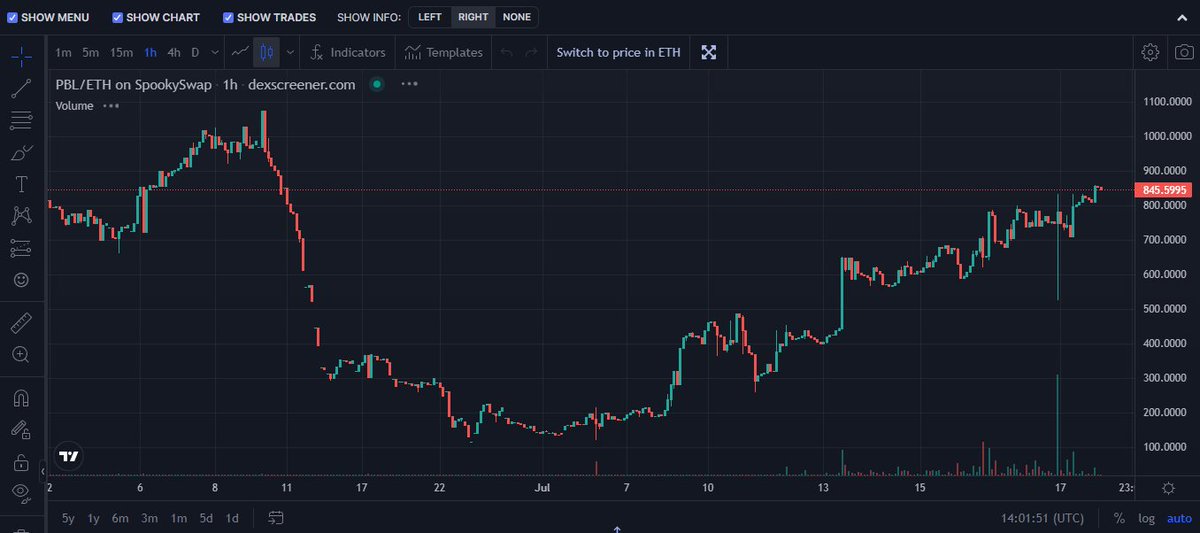Select the 15m interval
This screenshot has width=1200, height=533.
pyautogui.click(x=121, y=52)
